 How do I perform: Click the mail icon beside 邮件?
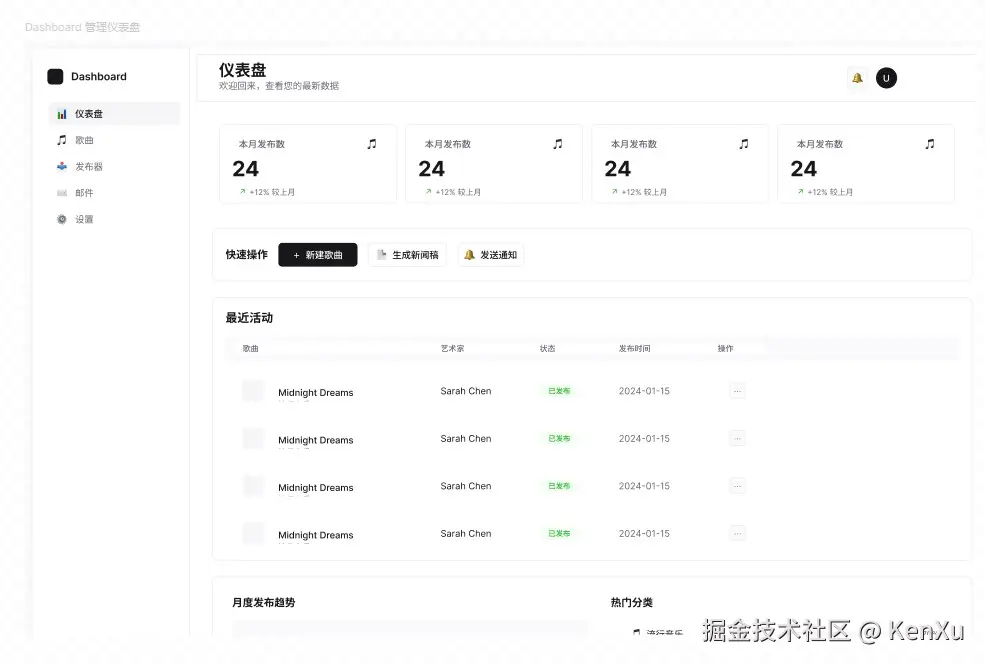[x=62, y=193]
